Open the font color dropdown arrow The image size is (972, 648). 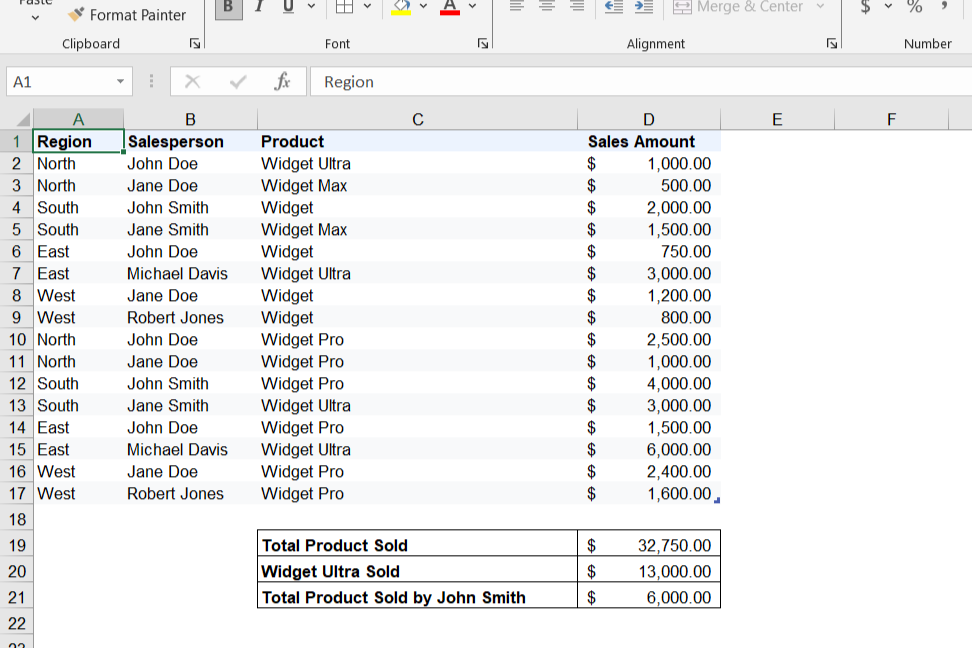click(x=472, y=7)
